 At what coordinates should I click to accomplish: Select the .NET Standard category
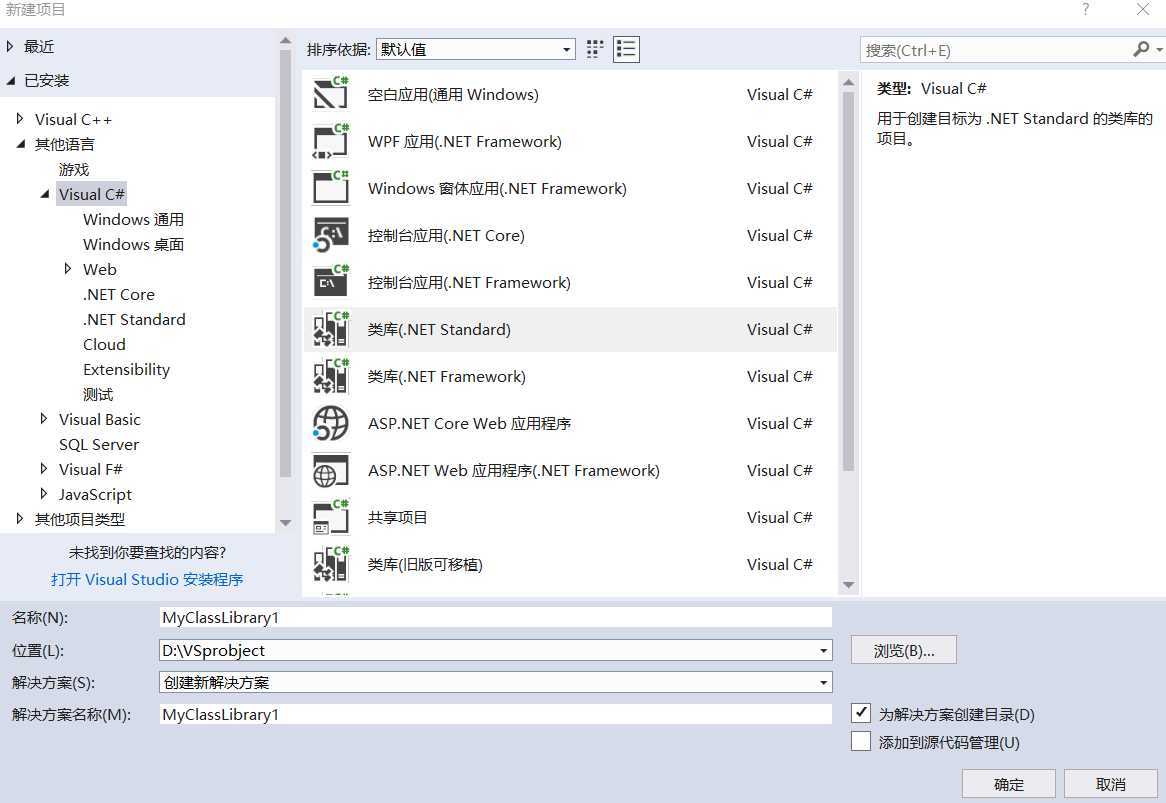(x=135, y=320)
